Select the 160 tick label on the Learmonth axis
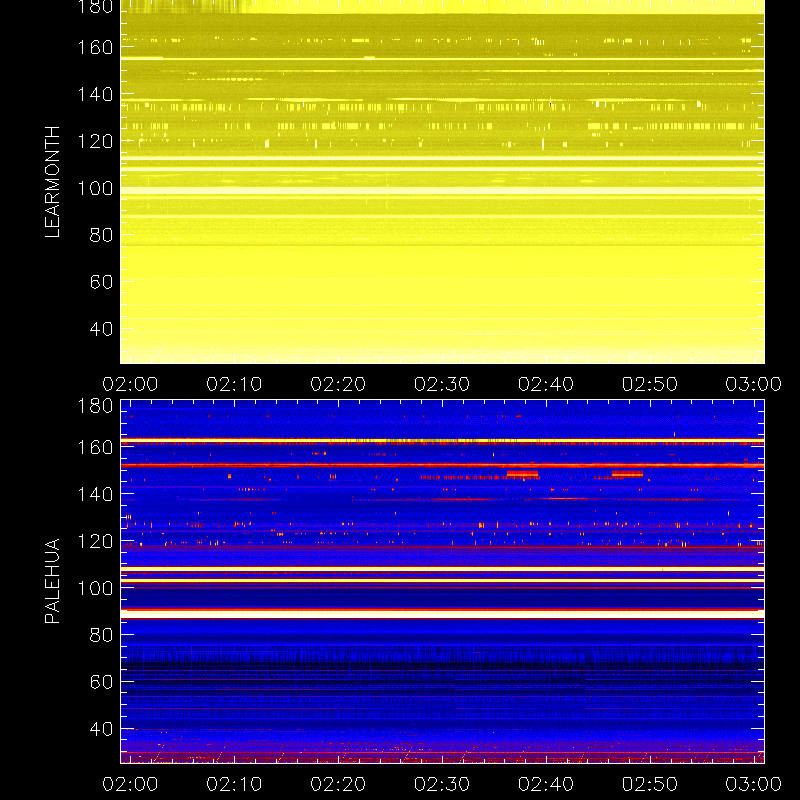Viewport: 800px width, 800px height. (95, 47)
